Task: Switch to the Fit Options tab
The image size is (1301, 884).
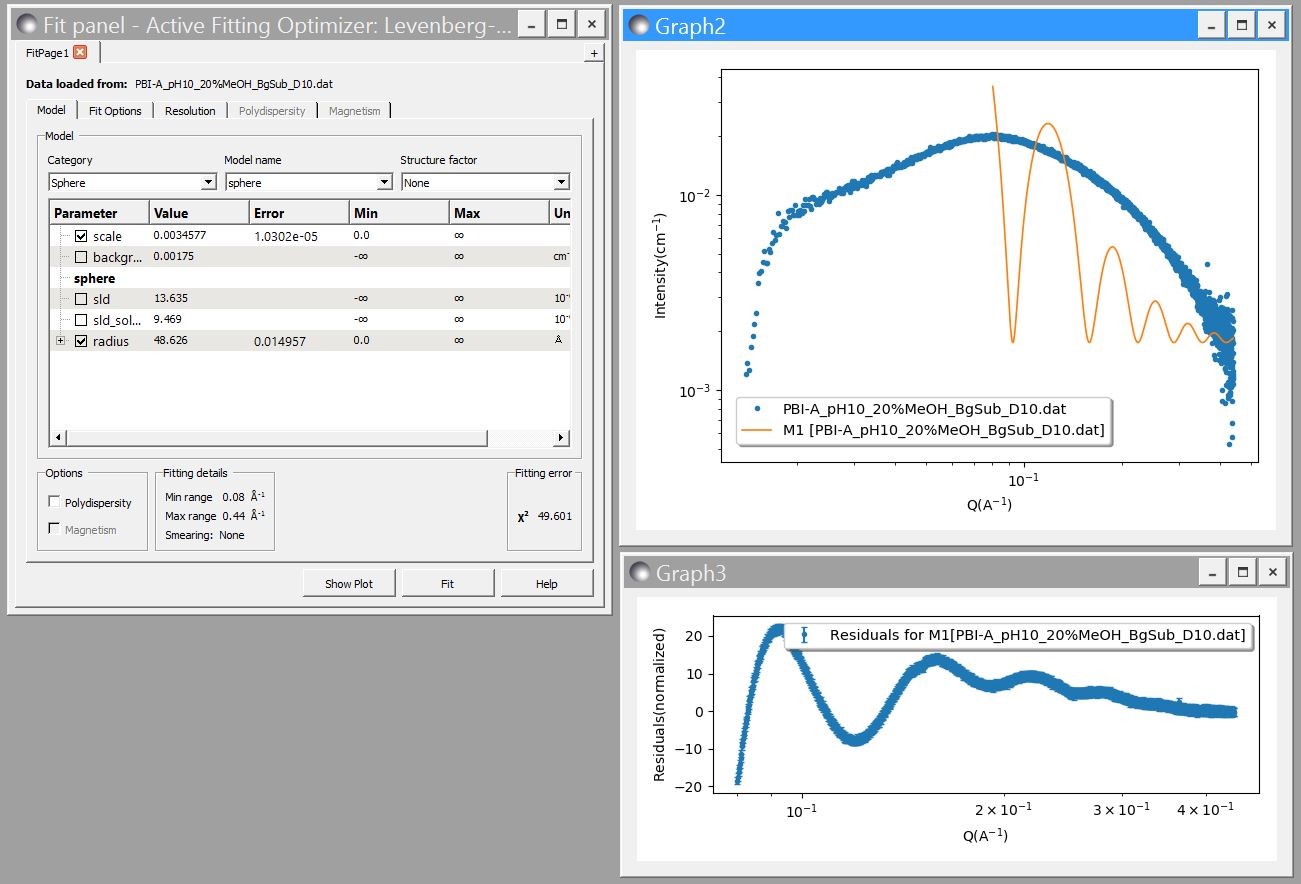Action: click(x=115, y=111)
